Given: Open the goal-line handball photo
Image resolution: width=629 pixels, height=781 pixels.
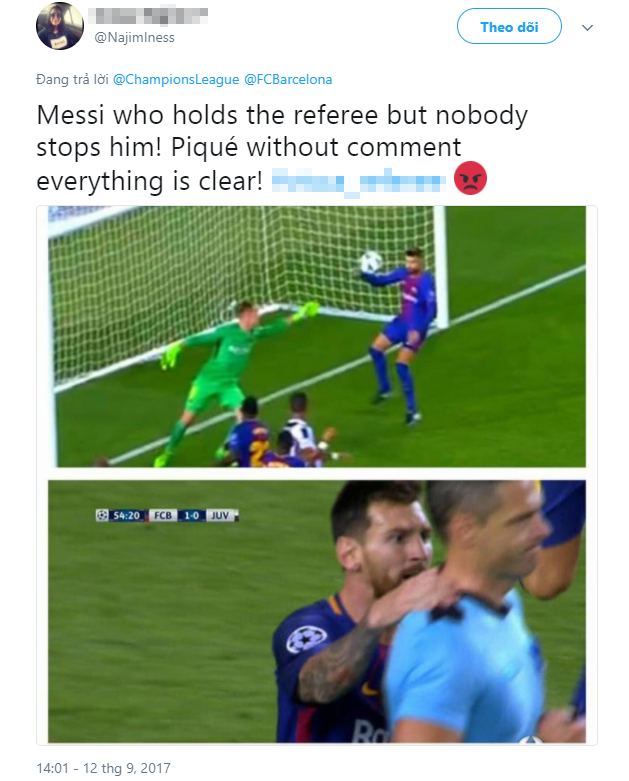Looking at the screenshot, I should (317, 337).
